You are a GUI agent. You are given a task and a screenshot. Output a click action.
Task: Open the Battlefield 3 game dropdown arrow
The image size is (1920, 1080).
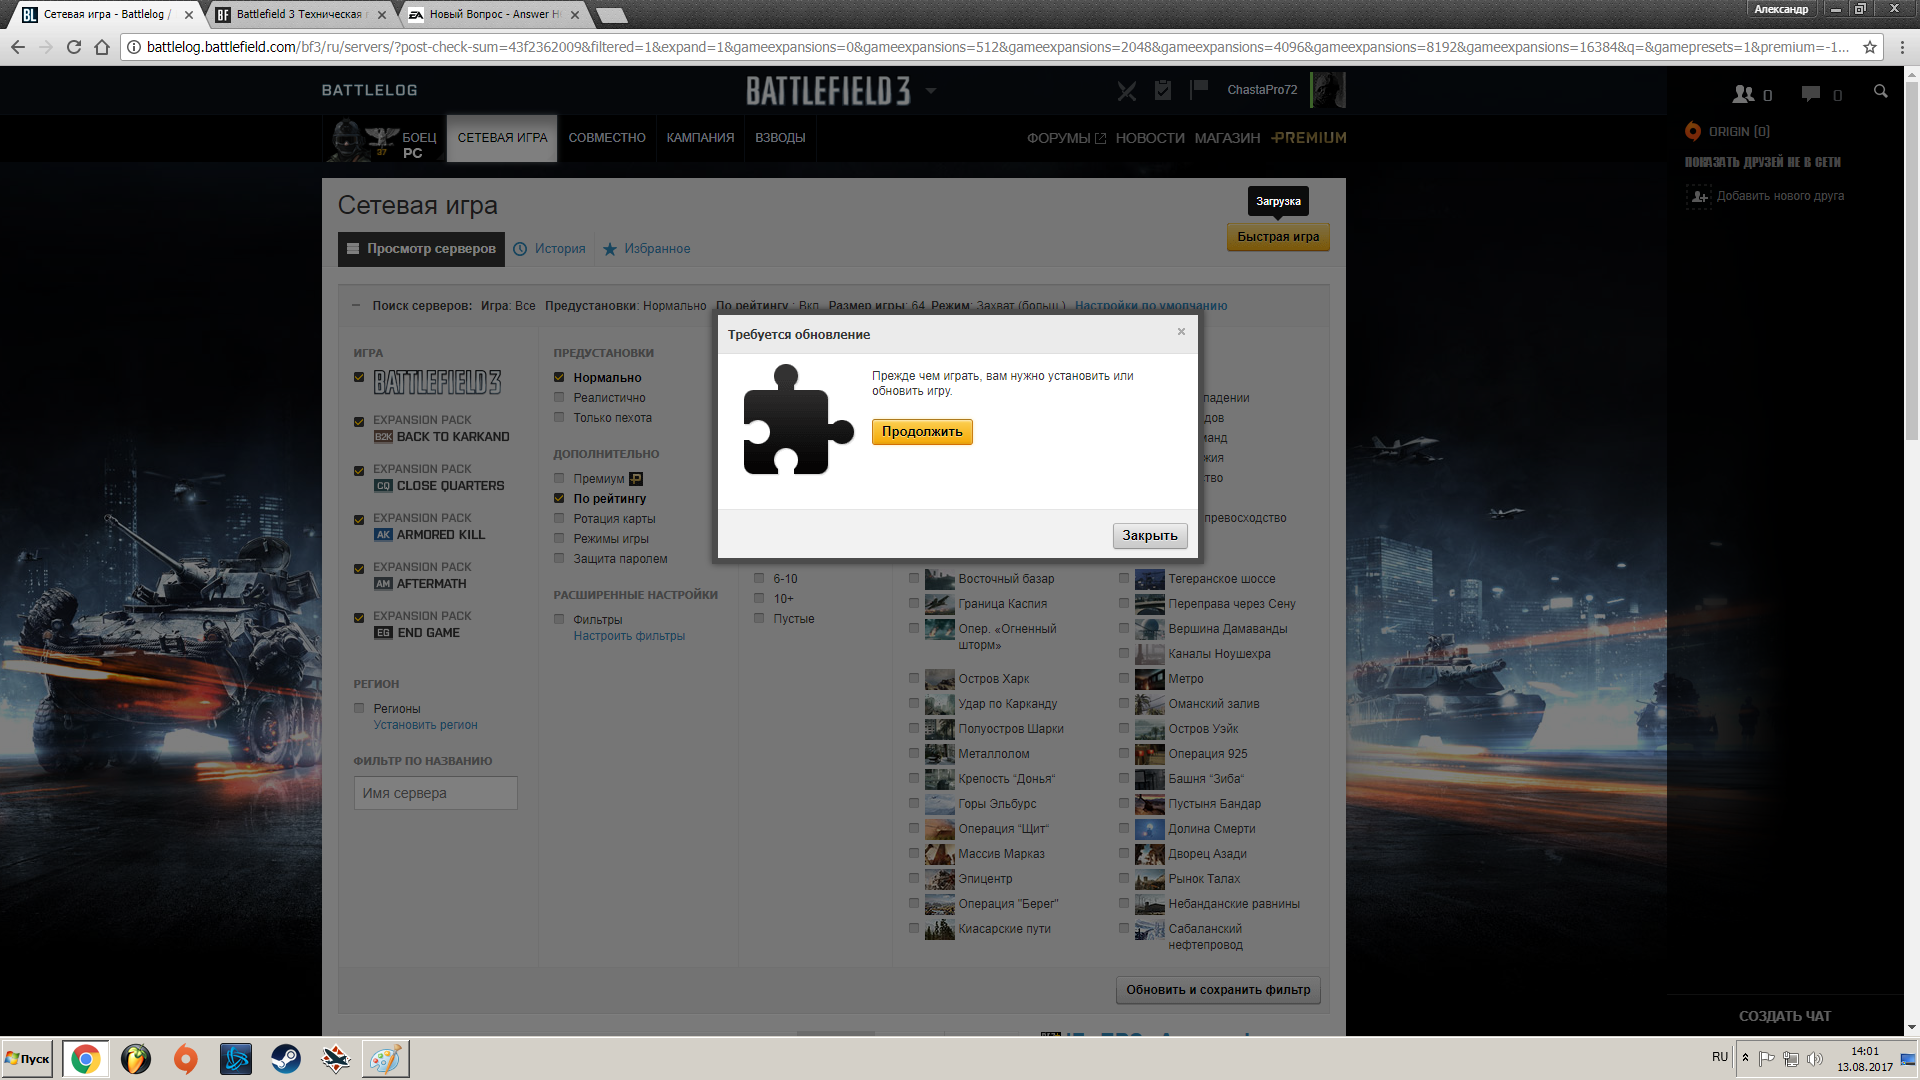[931, 91]
